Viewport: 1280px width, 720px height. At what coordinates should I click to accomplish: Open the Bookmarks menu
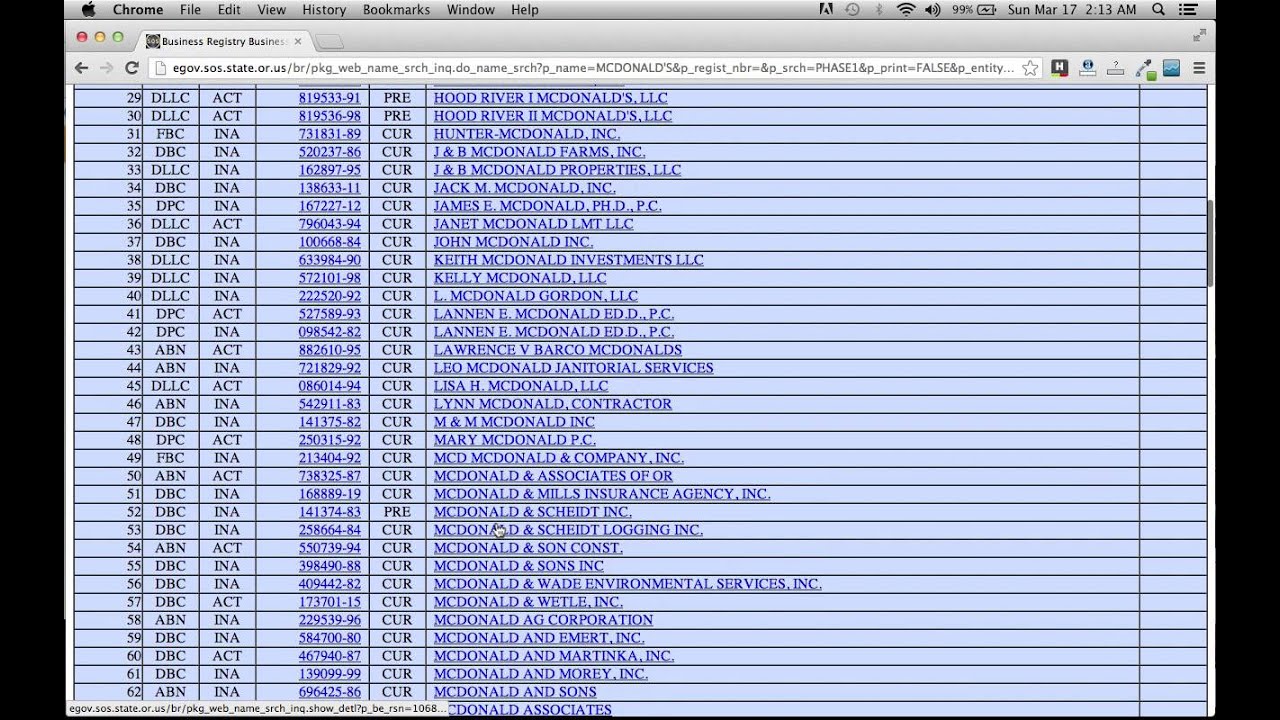(396, 9)
